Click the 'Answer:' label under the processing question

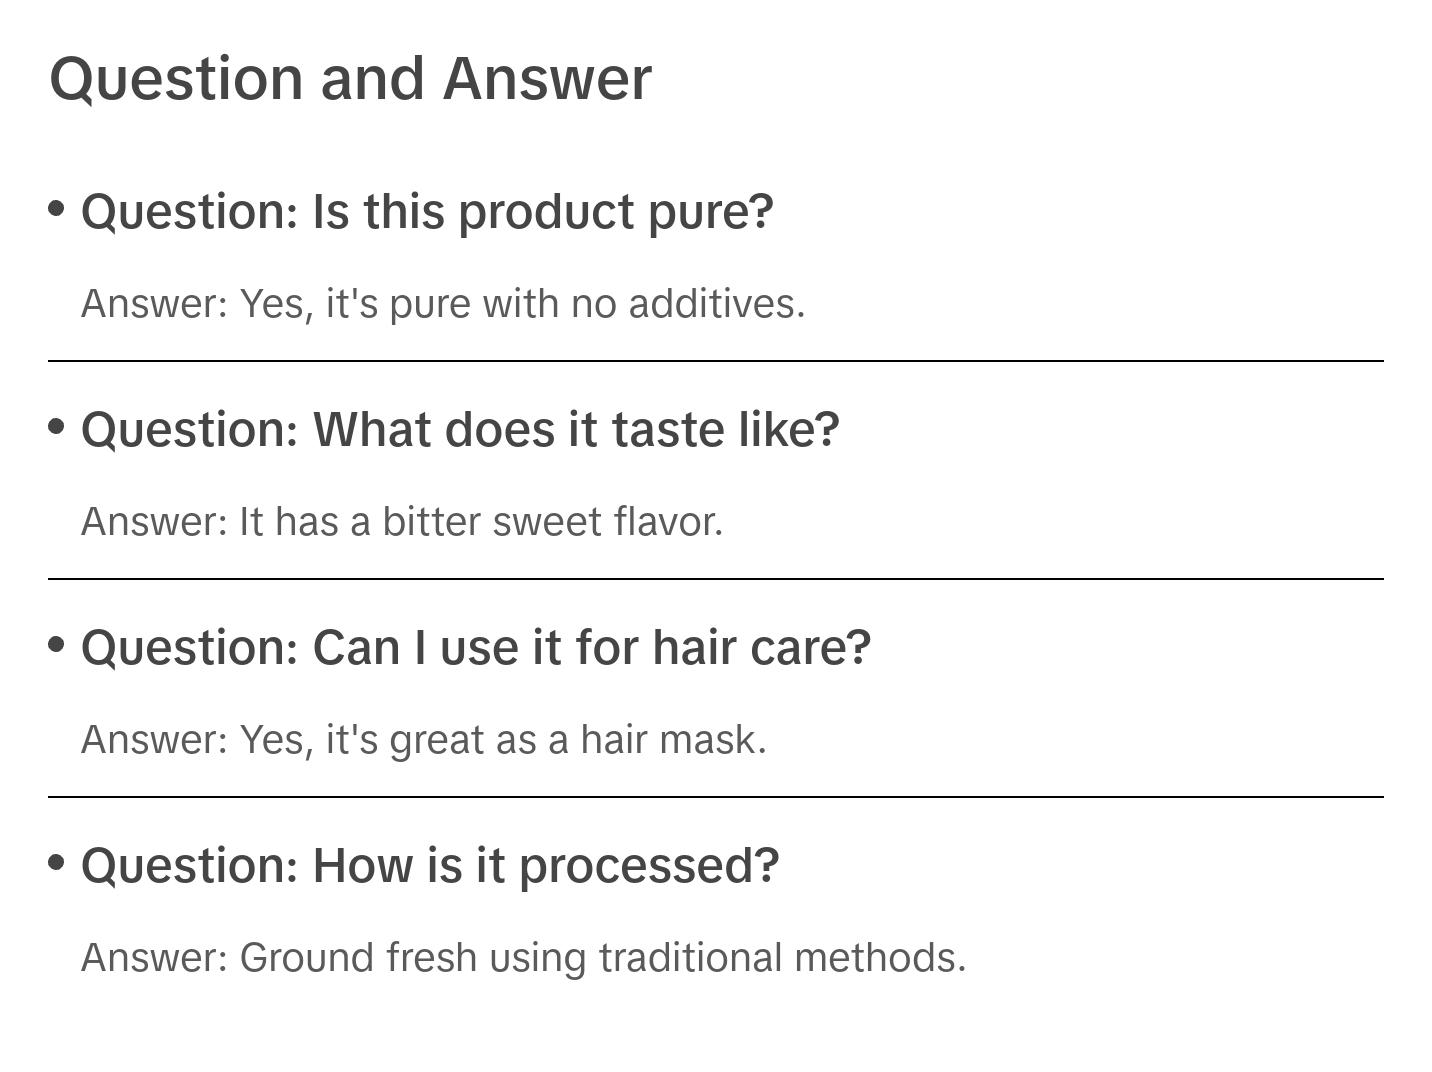point(155,958)
